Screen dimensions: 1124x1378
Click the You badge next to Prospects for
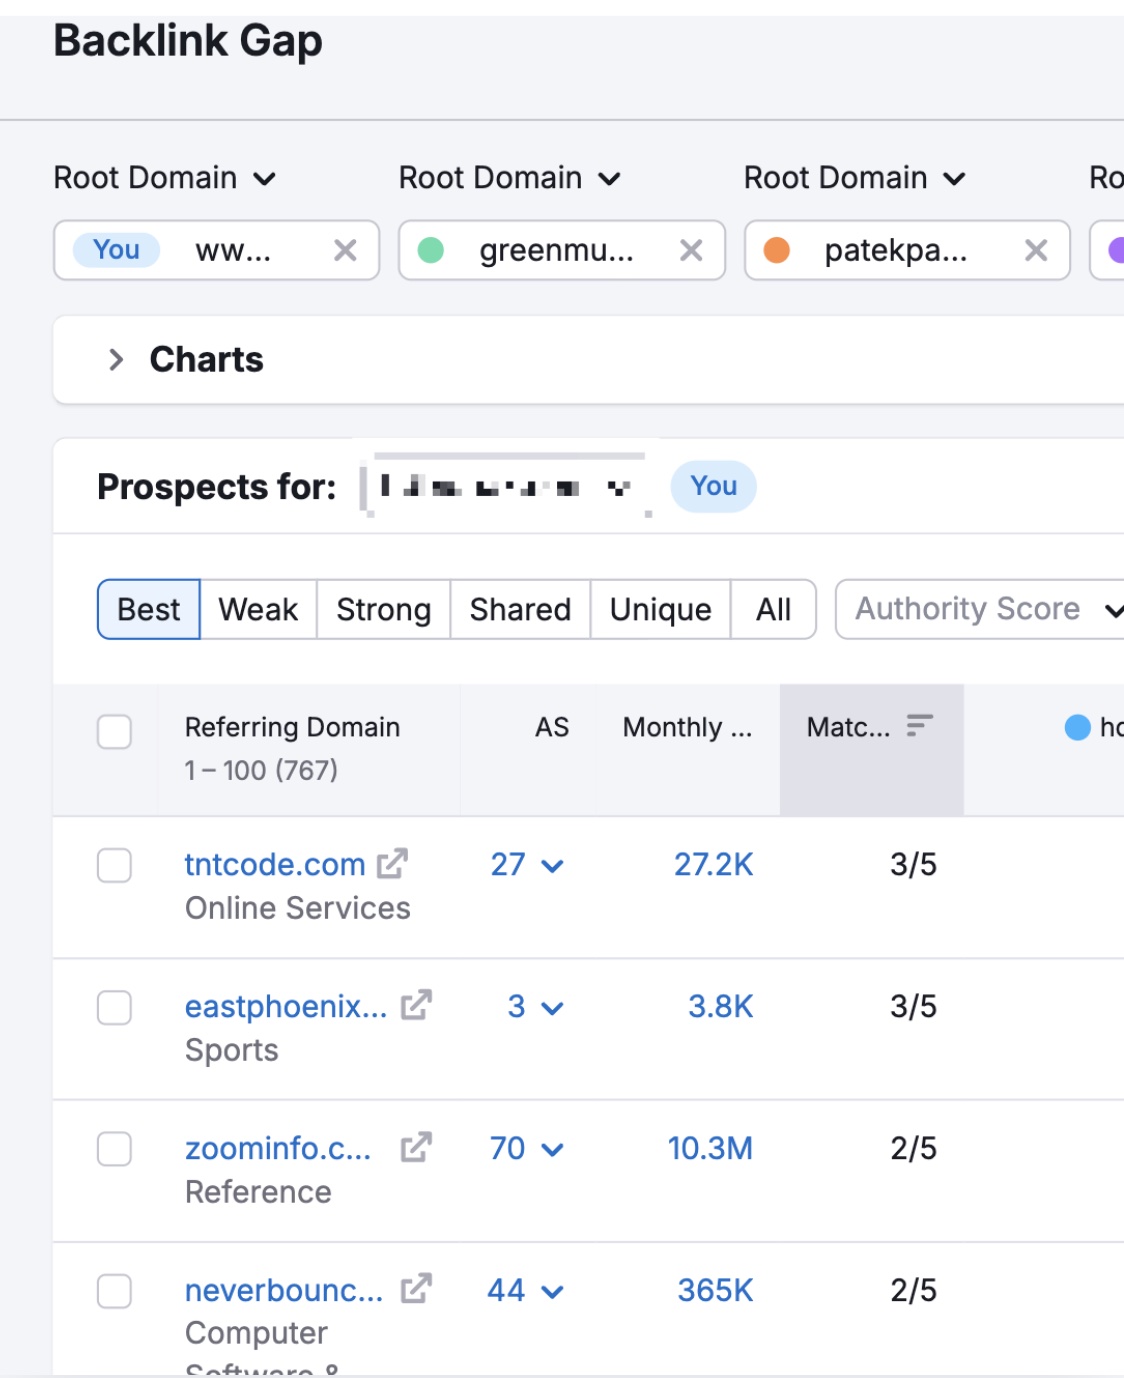pyautogui.click(x=713, y=486)
